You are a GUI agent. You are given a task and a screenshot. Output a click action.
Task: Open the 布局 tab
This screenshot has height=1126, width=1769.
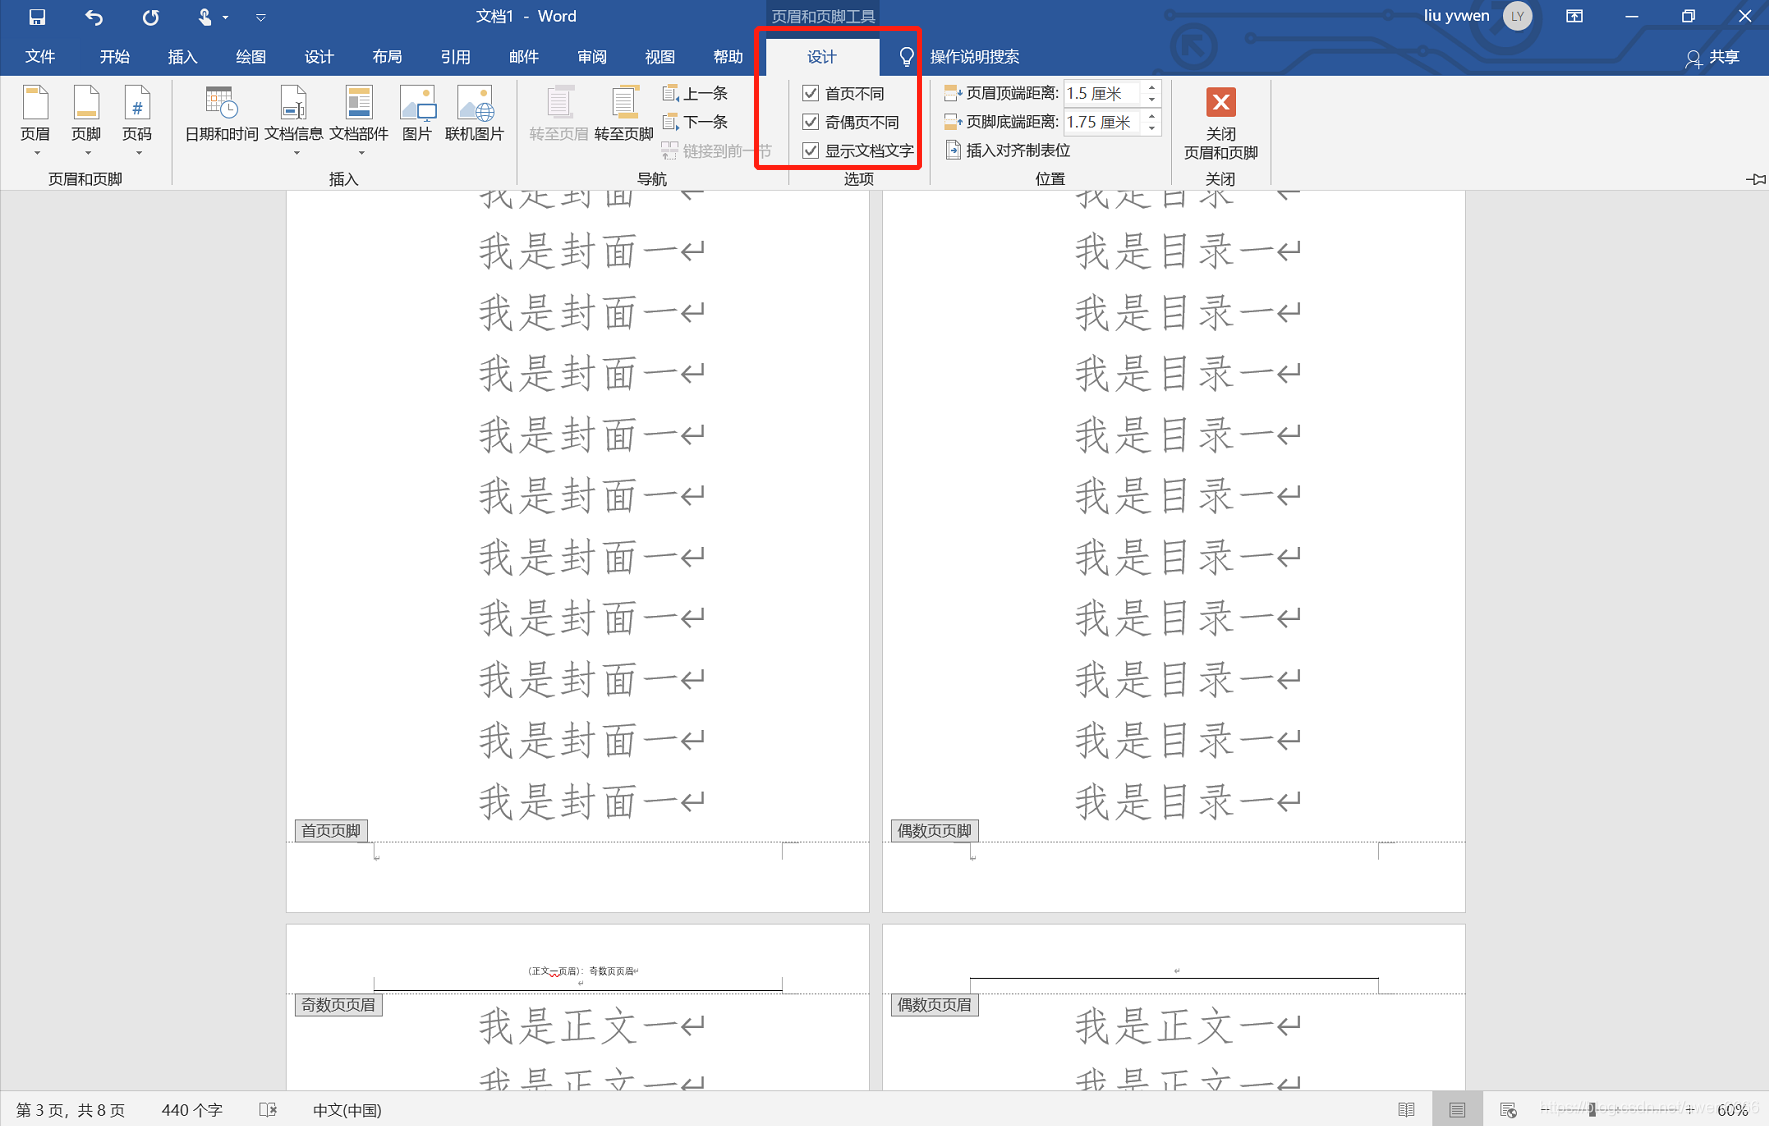tap(387, 57)
